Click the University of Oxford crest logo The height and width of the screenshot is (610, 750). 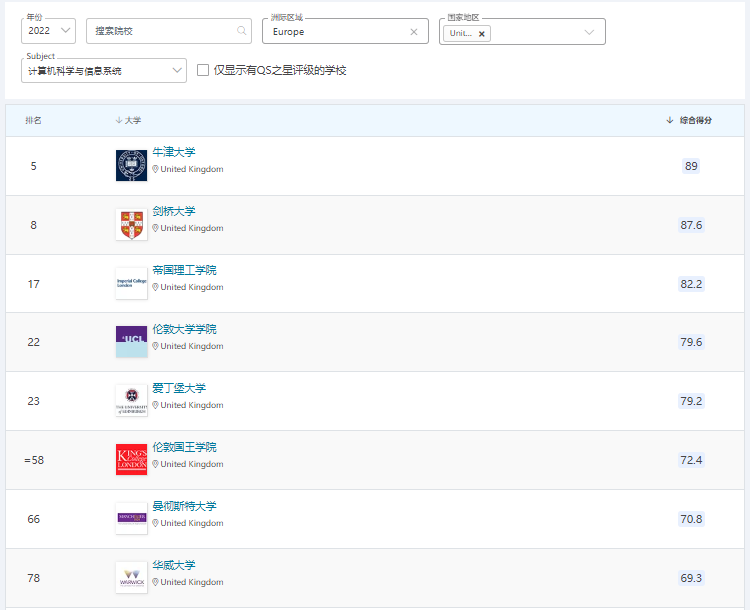(x=131, y=166)
